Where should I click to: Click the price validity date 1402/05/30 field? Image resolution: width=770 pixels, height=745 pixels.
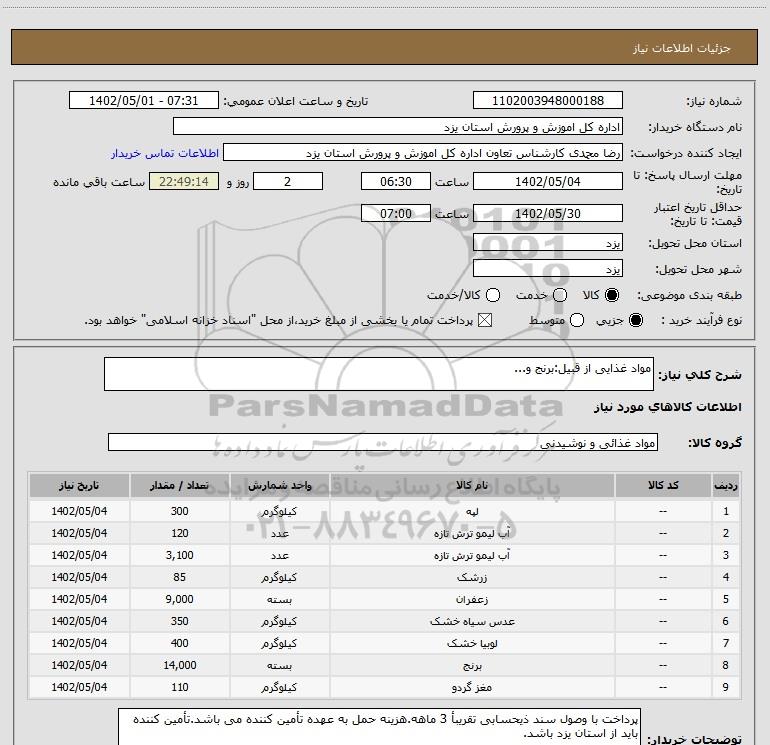(x=548, y=213)
